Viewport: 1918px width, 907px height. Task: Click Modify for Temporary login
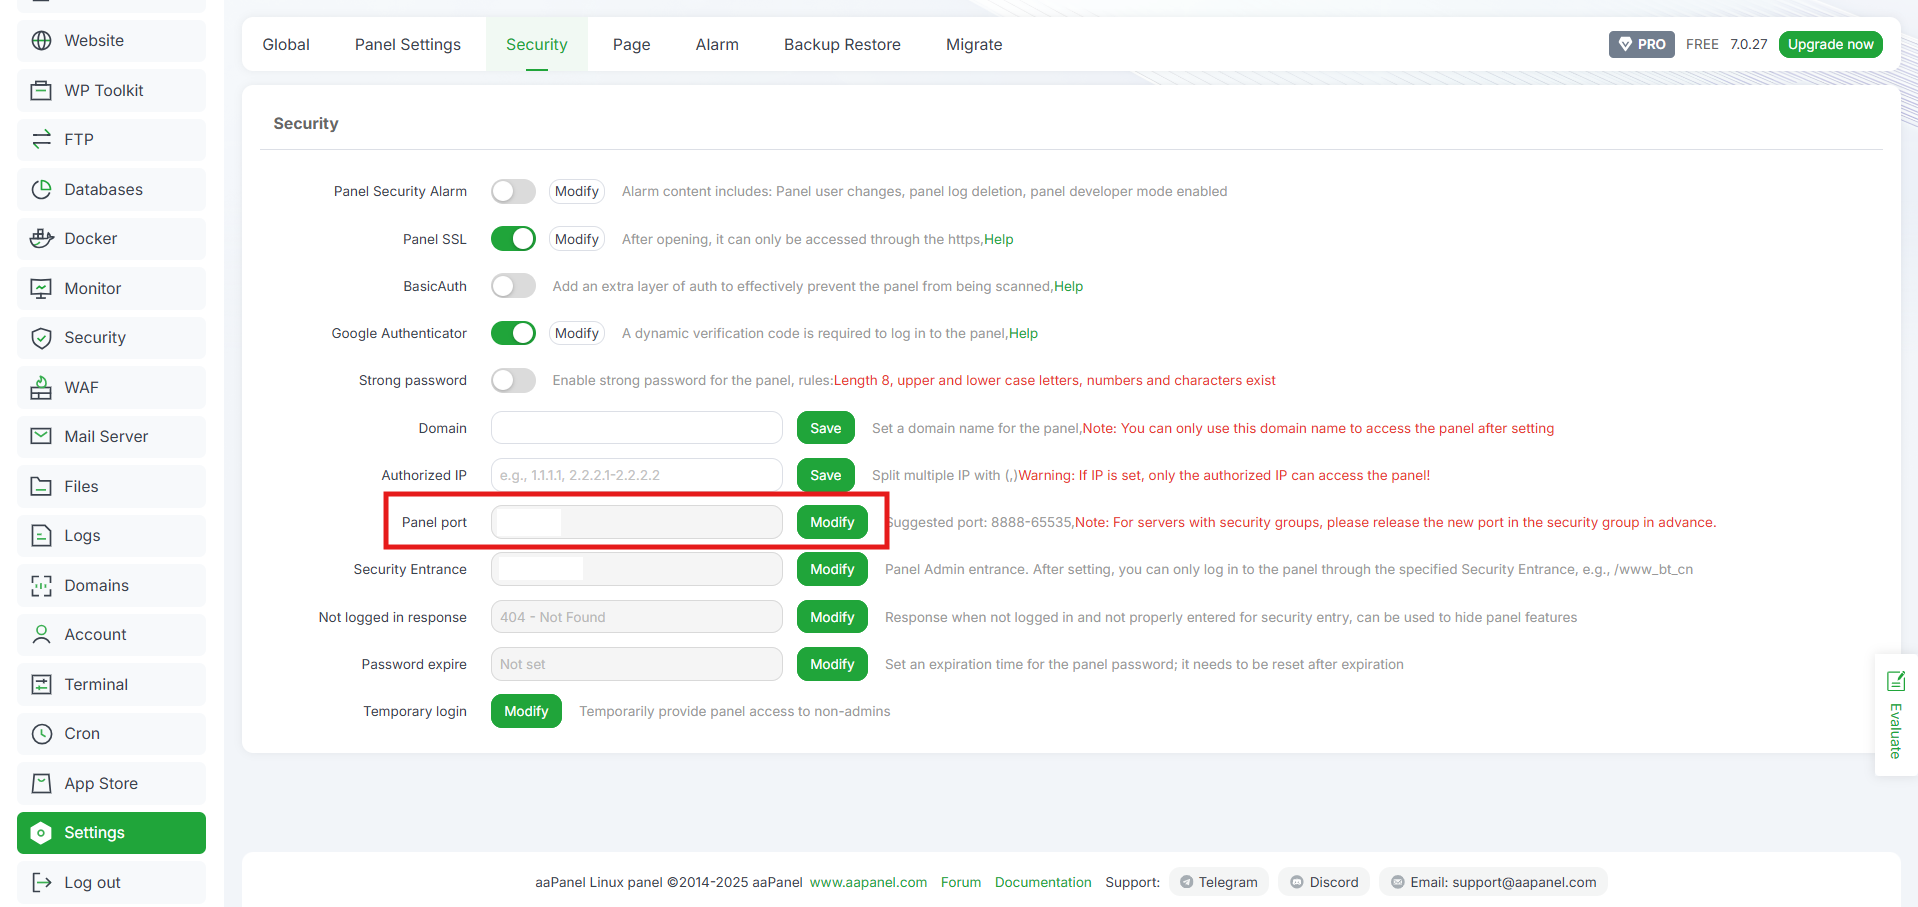tap(526, 711)
